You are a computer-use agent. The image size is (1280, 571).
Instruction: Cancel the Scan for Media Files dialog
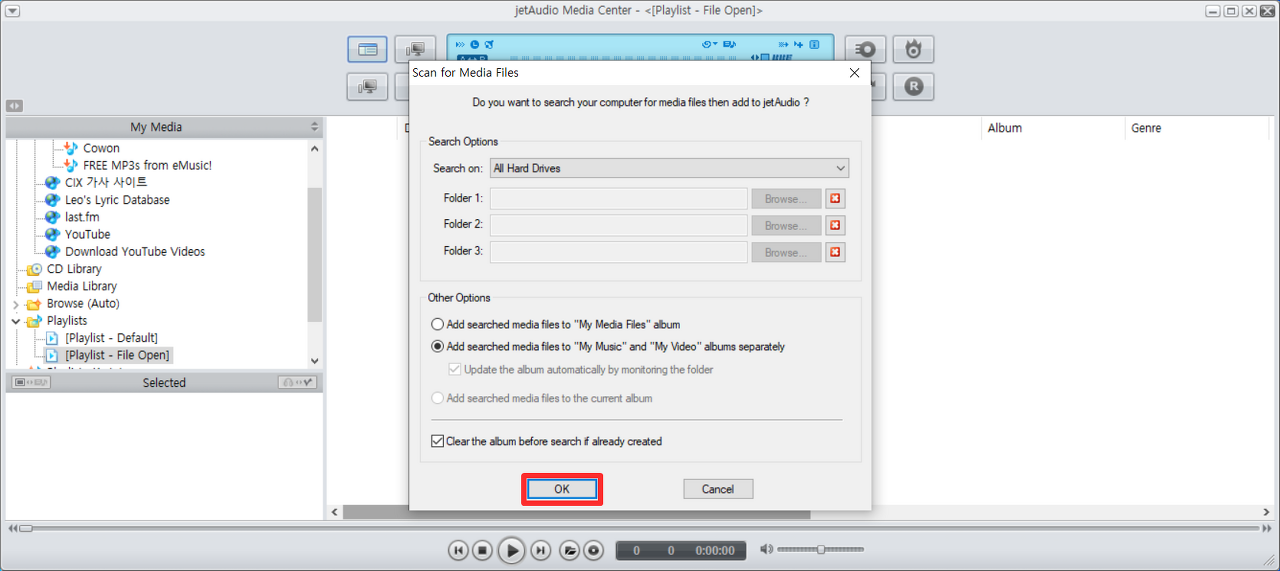[718, 489]
